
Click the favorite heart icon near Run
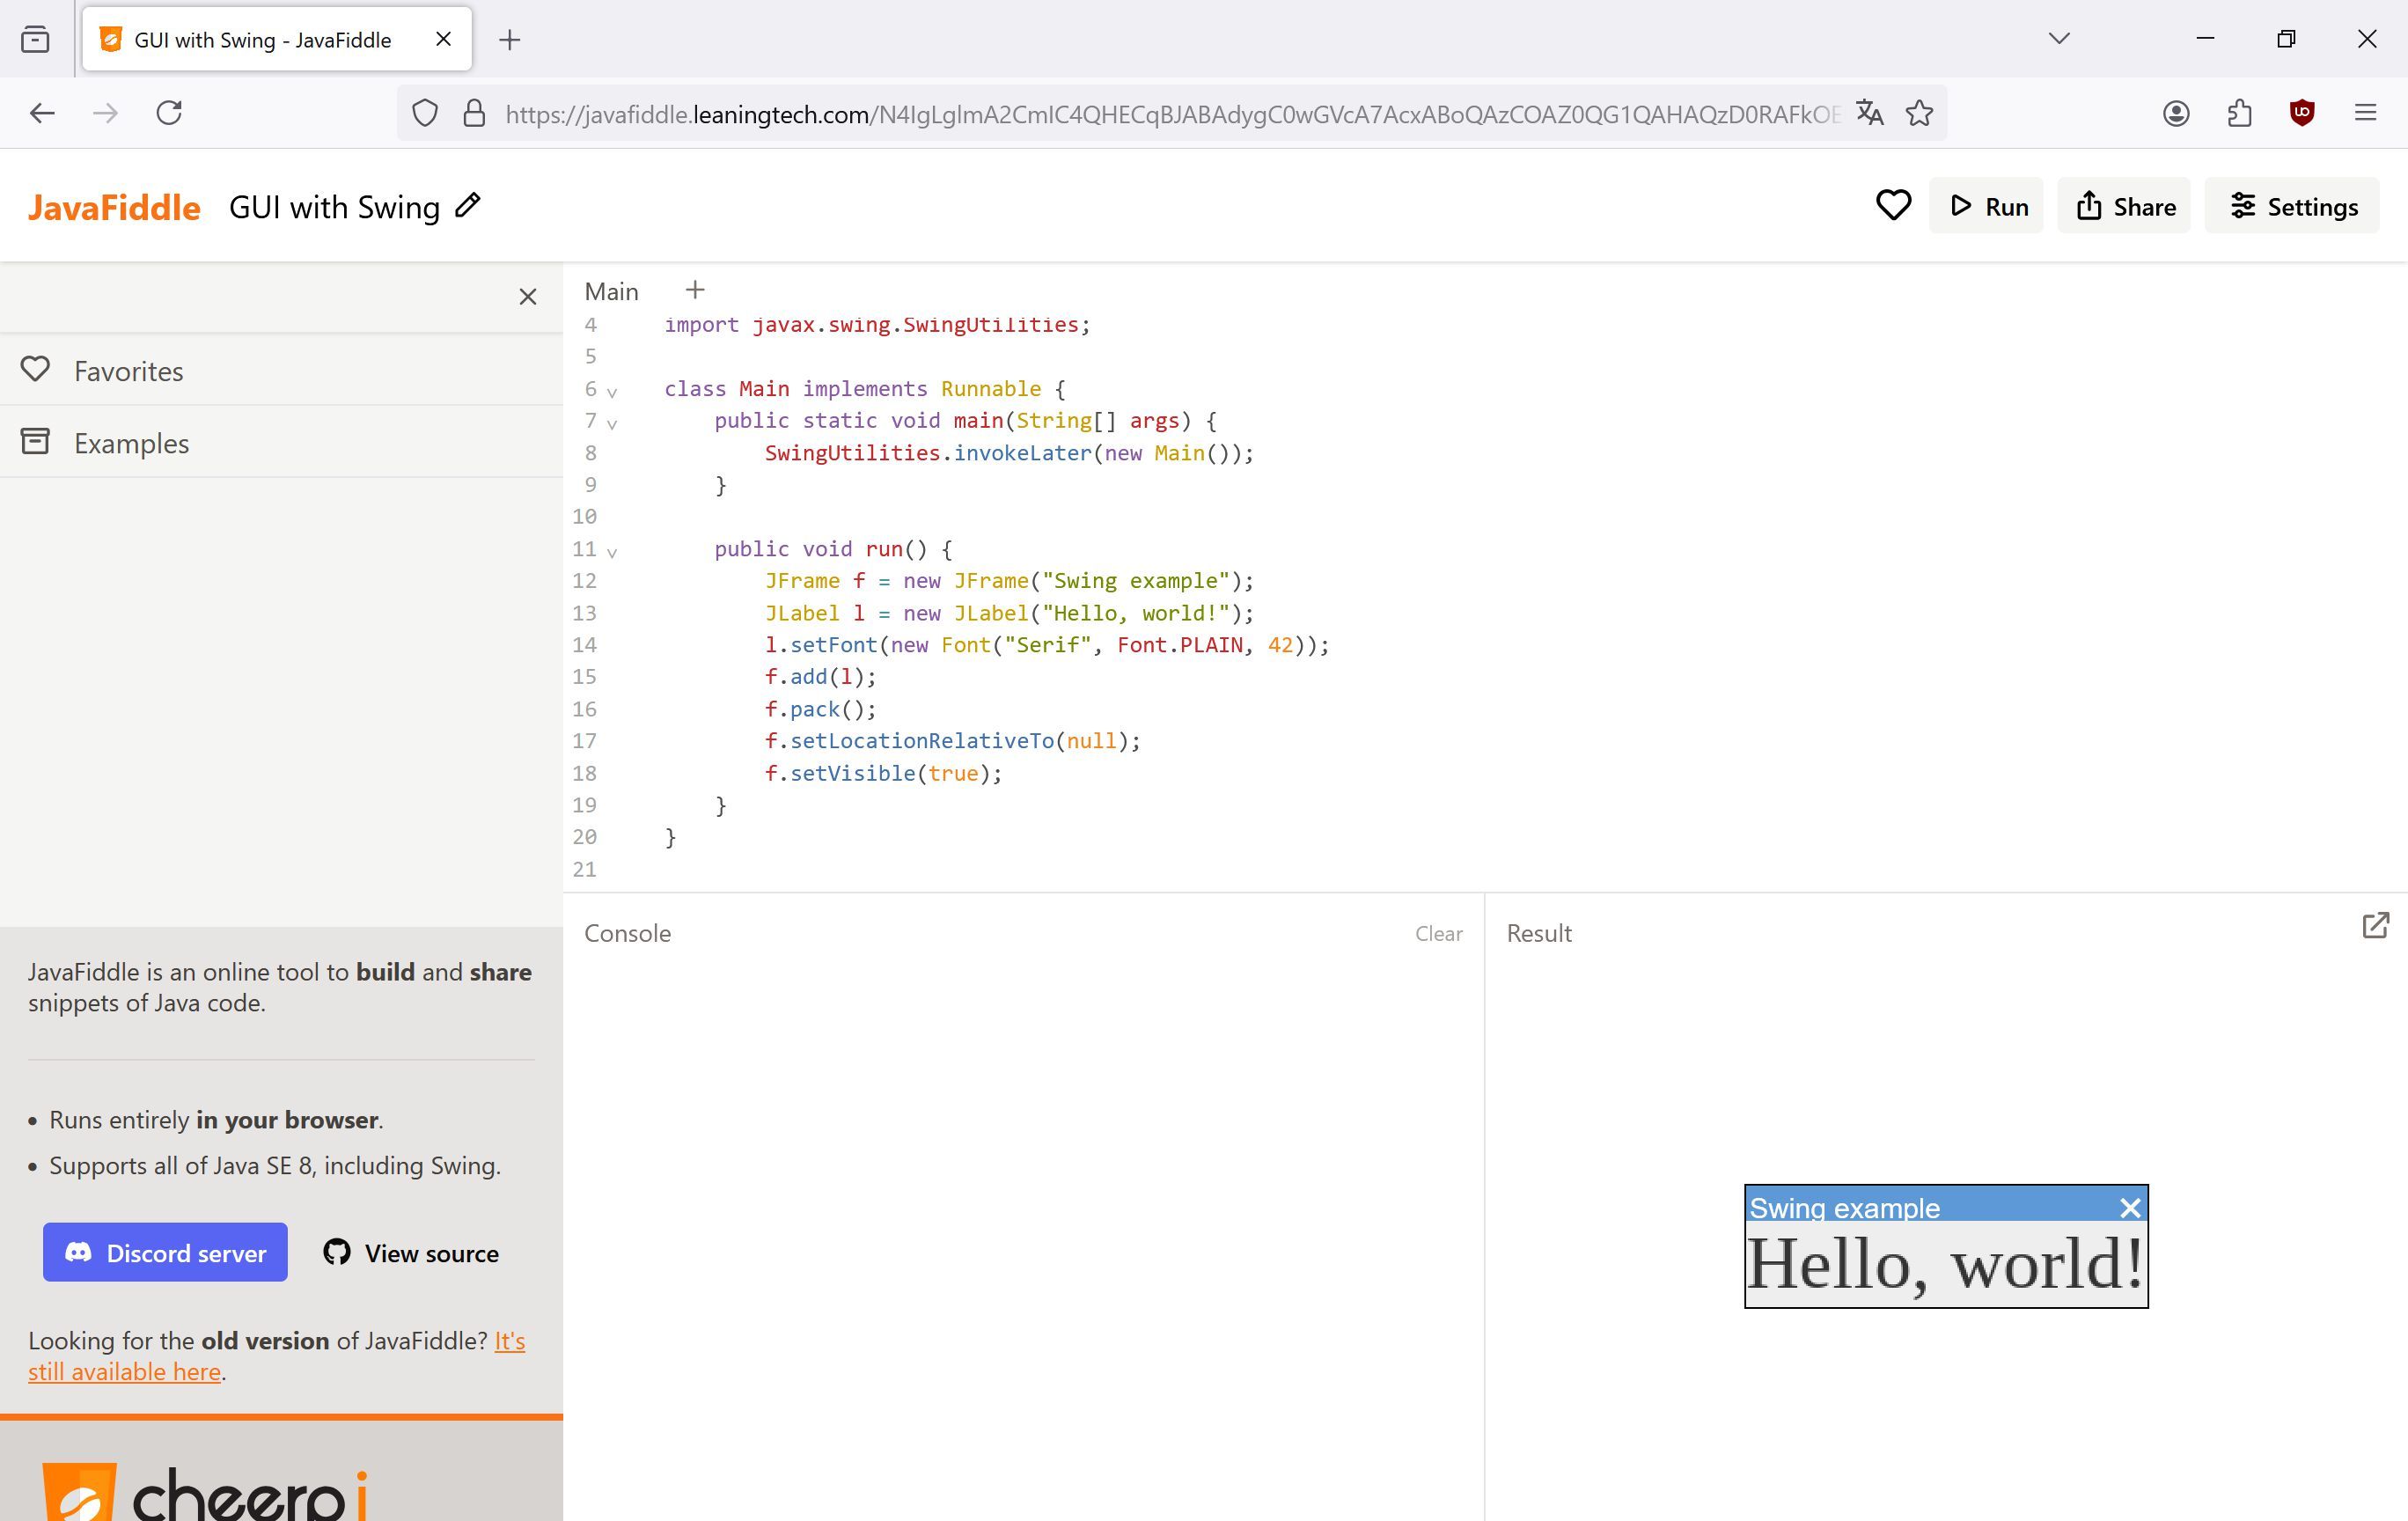pos(1893,206)
